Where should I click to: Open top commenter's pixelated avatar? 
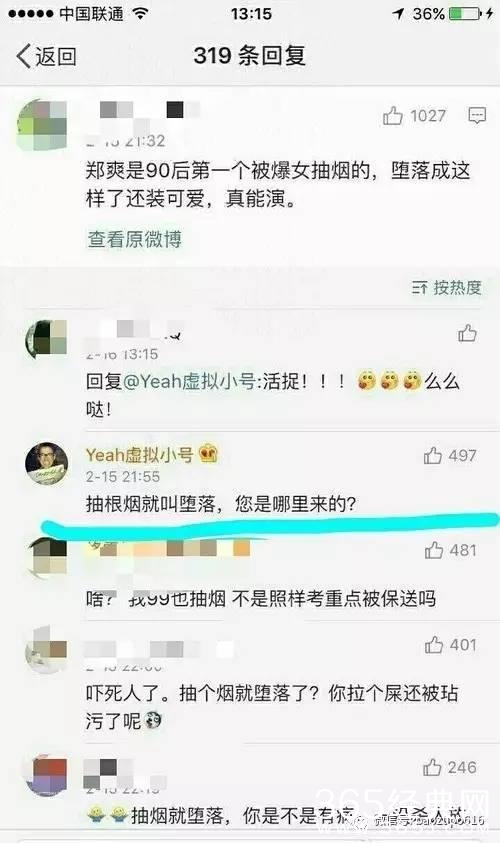[x=43, y=125]
